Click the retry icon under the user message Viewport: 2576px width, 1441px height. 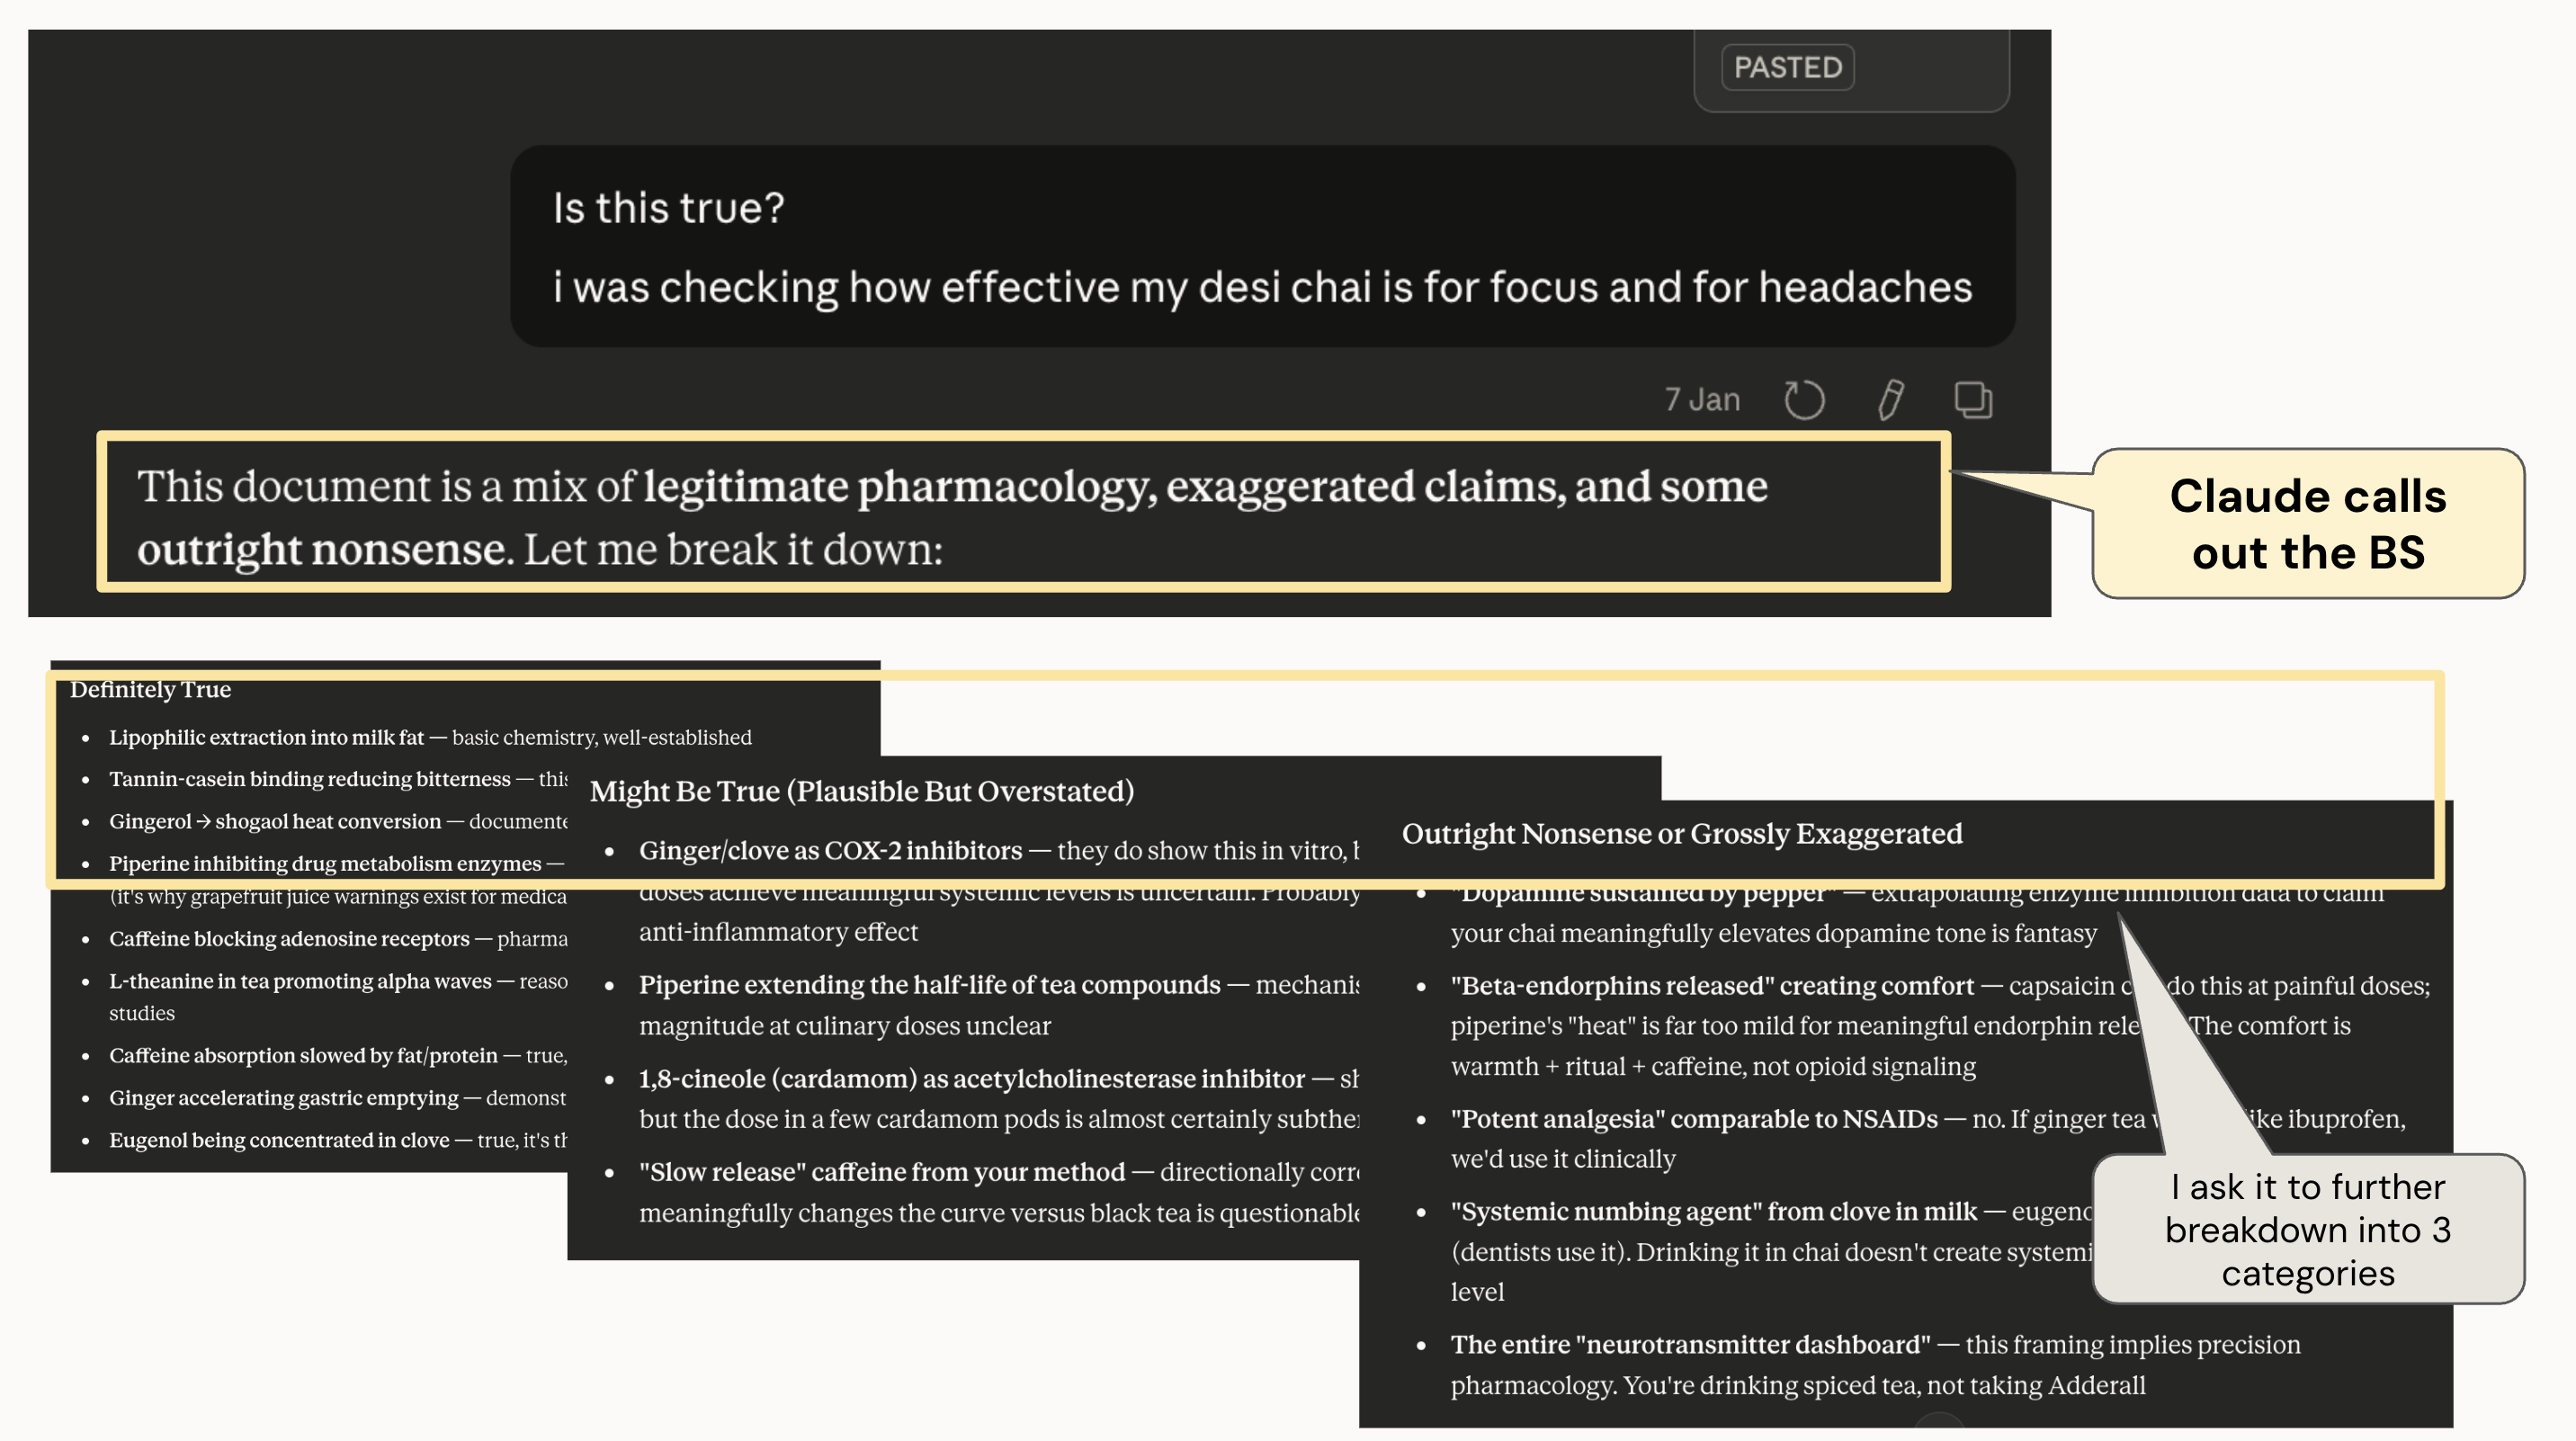[x=1804, y=400]
